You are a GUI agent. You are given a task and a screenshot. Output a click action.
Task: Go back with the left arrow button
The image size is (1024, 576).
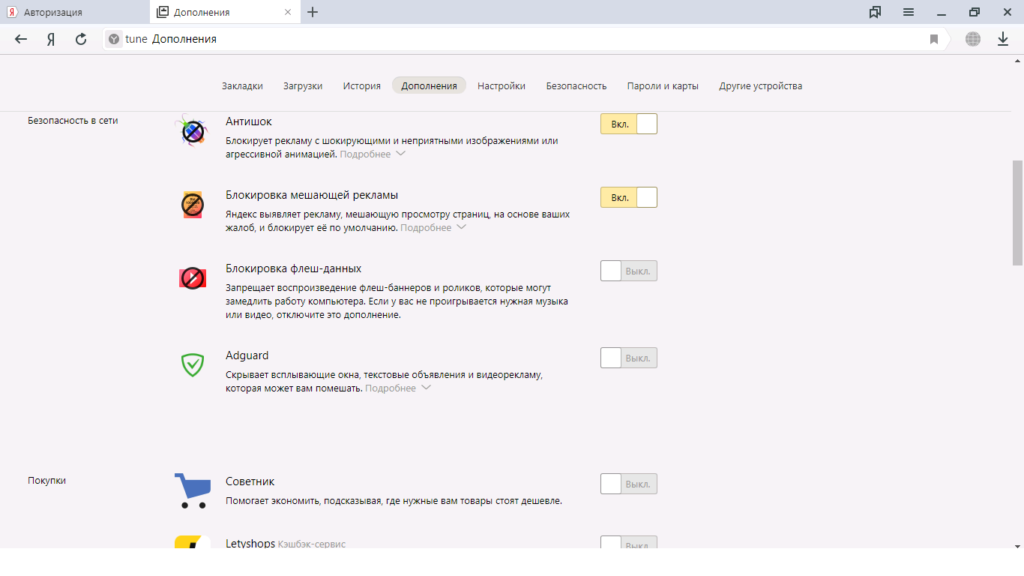point(21,39)
